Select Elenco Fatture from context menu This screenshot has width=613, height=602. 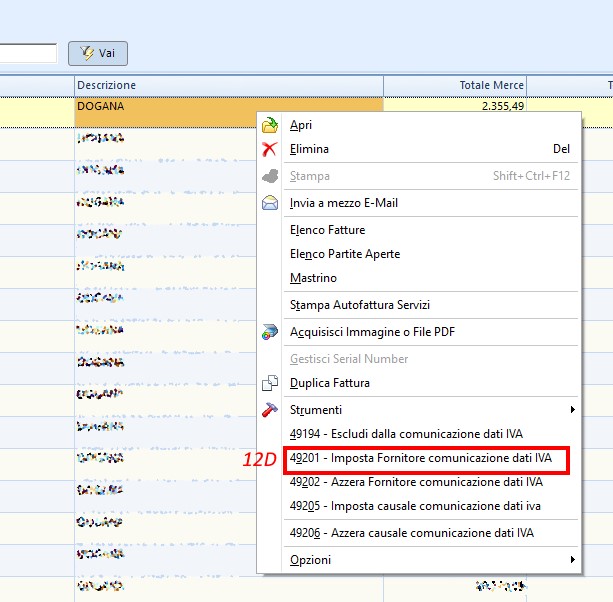tap(327, 230)
